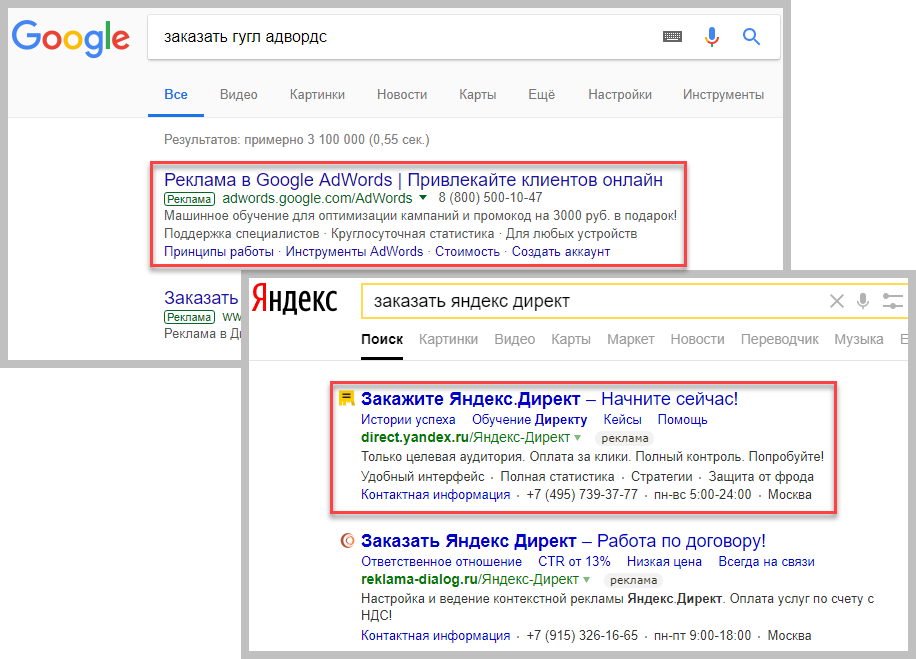Switch to the Google Новости tab
The height and width of the screenshot is (659, 916).
[x=402, y=95]
